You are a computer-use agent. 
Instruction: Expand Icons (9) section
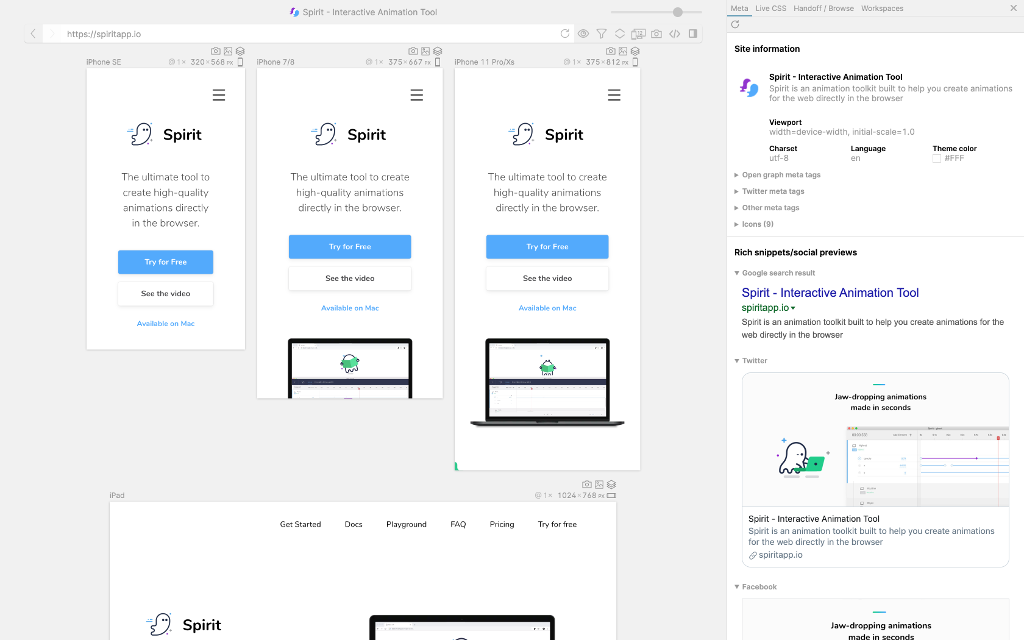pos(754,224)
